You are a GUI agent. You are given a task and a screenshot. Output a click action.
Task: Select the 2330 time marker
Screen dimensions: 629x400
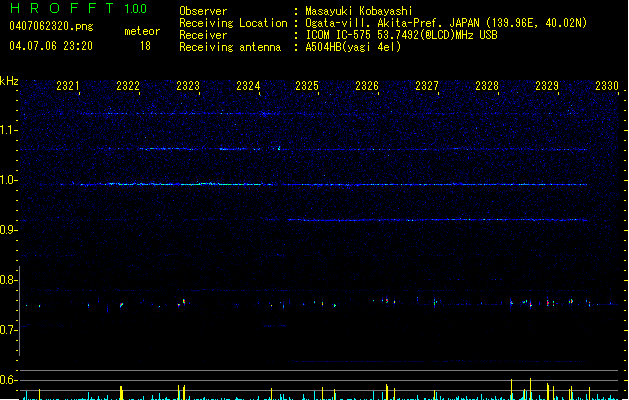tap(607, 87)
